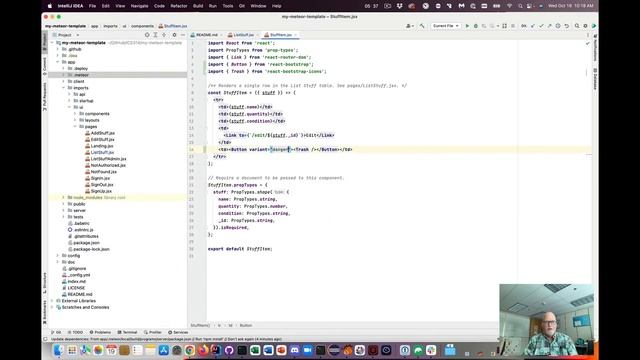Open Excel from the Dock
The width and height of the screenshot is (640, 360).
tap(255, 350)
